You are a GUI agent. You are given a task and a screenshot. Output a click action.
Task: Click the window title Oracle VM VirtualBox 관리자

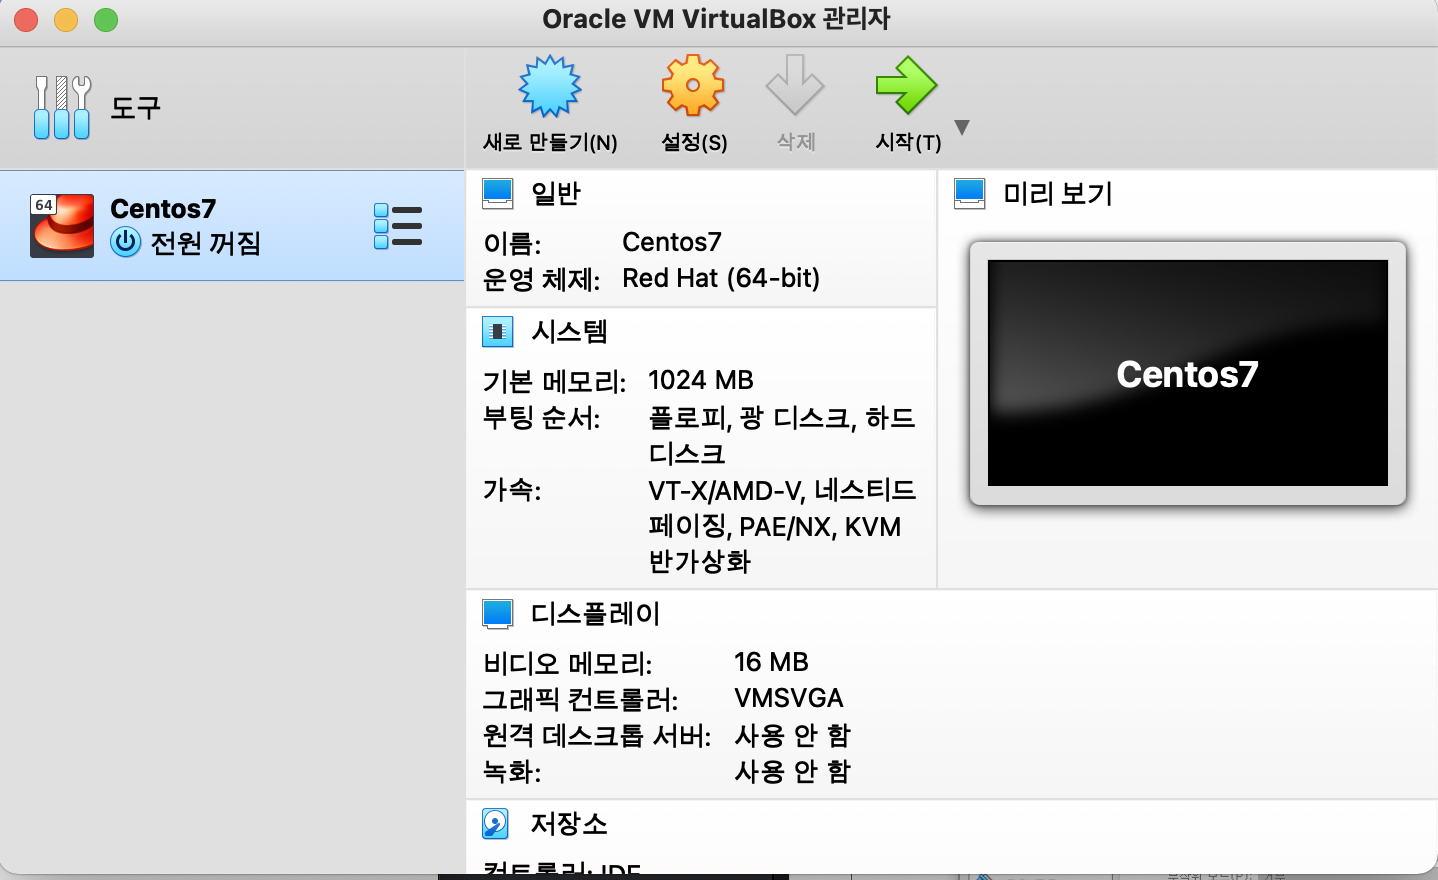pyautogui.click(x=716, y=19)
